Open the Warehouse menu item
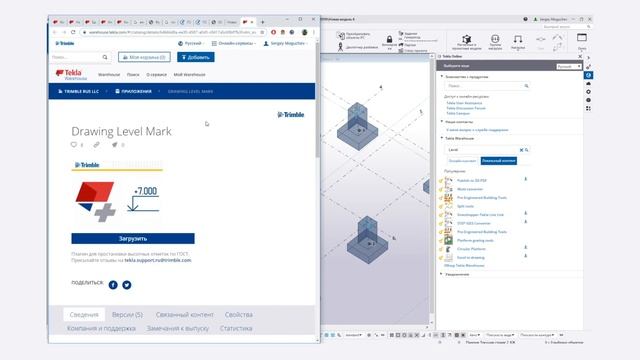This screenshot has width=640, height=360. coord(109,75)
